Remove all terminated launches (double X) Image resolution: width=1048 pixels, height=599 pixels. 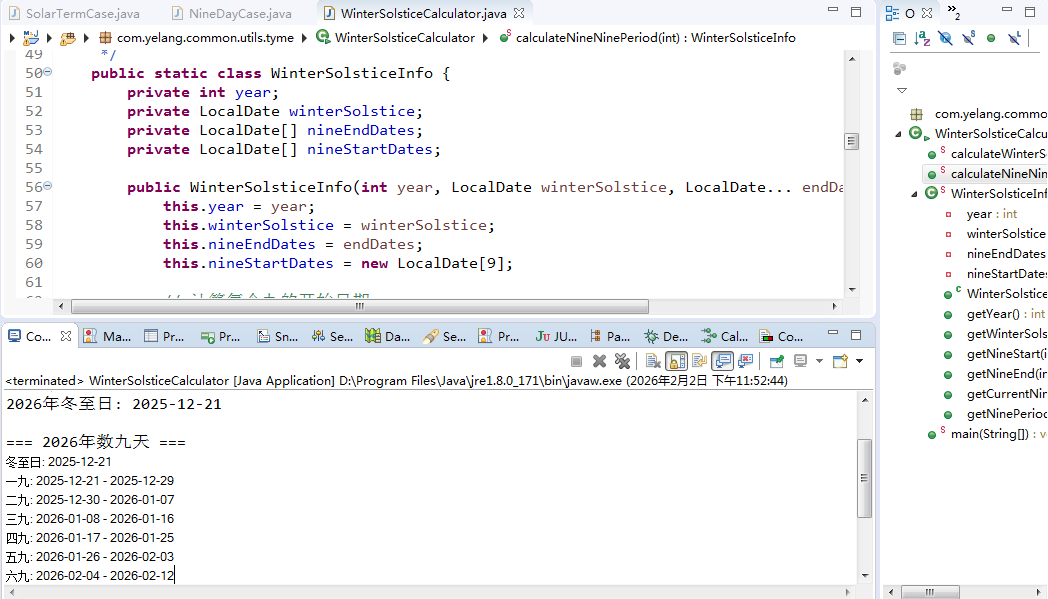click(x=622, y=362)
